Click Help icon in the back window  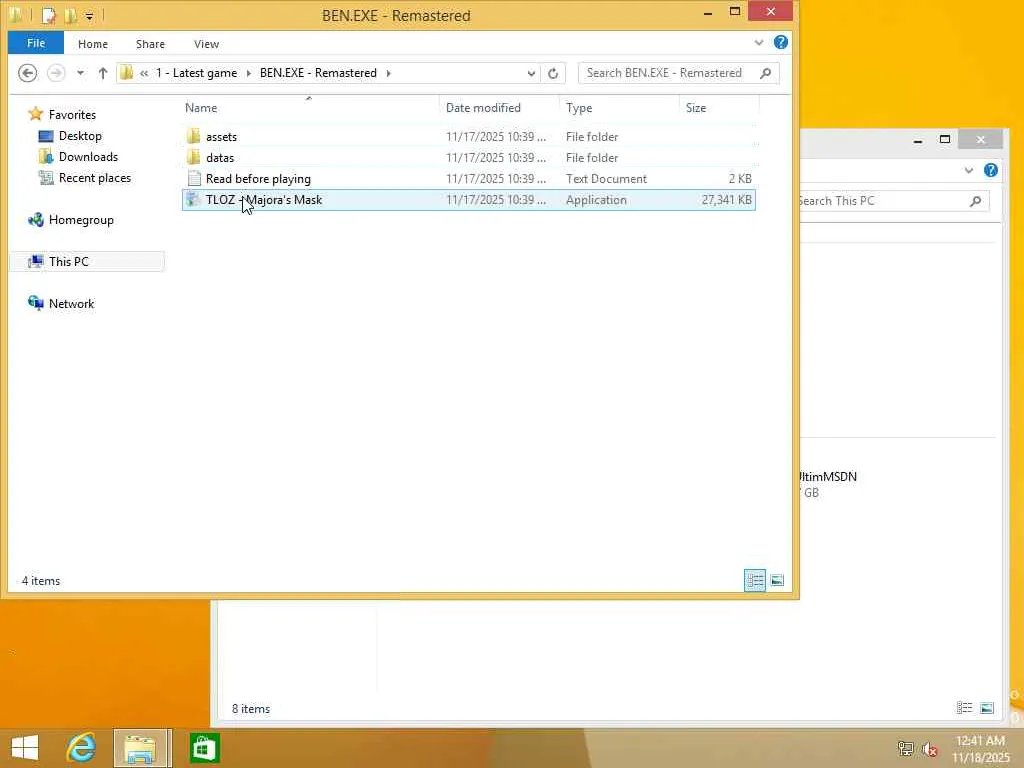pos(991,170)
